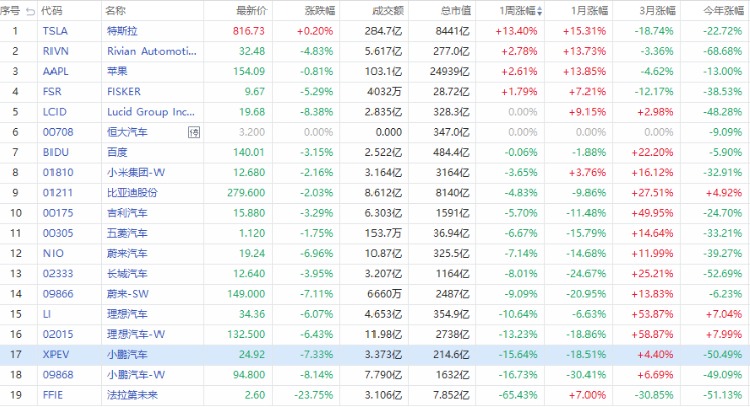The image size is (750, 407).
Task: Select the stock name Lucid Group Inc...
Action: (151, 112)
